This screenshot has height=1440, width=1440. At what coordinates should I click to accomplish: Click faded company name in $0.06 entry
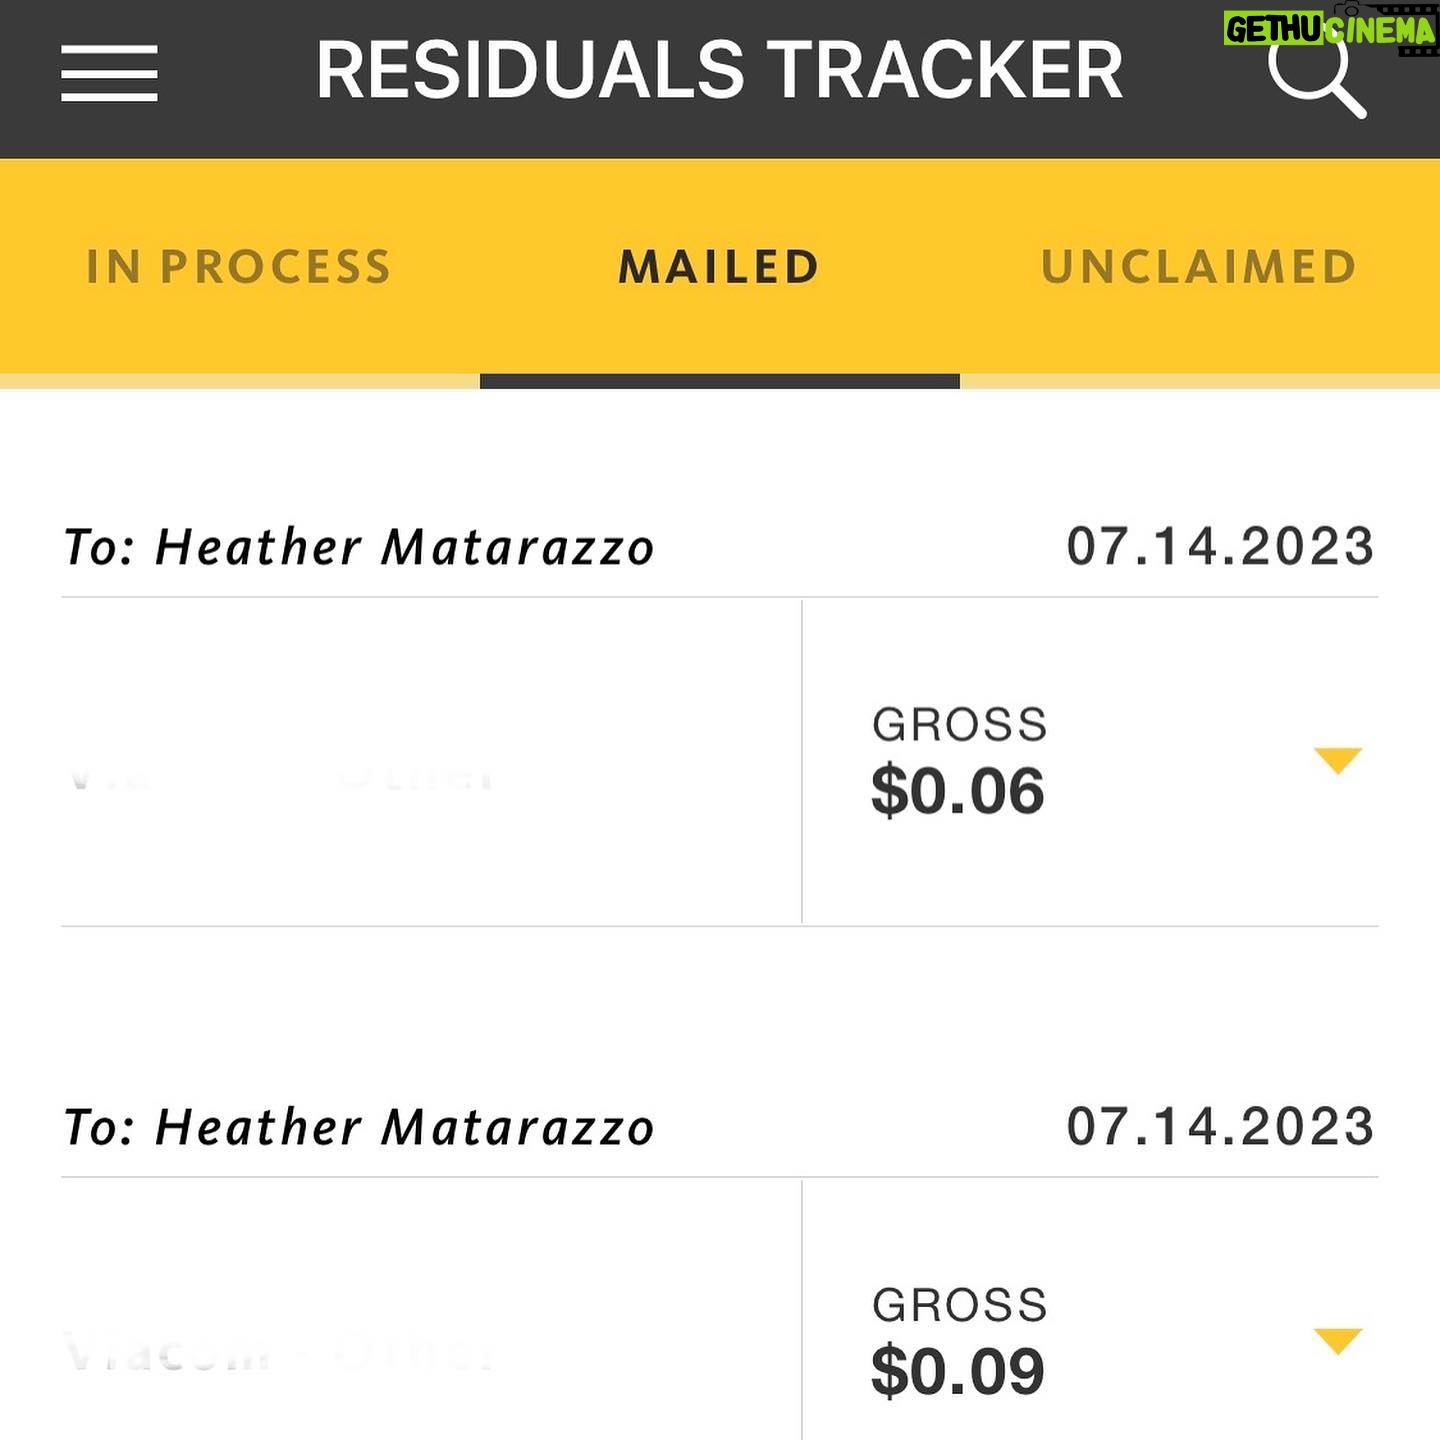click(x=280, y=777)
